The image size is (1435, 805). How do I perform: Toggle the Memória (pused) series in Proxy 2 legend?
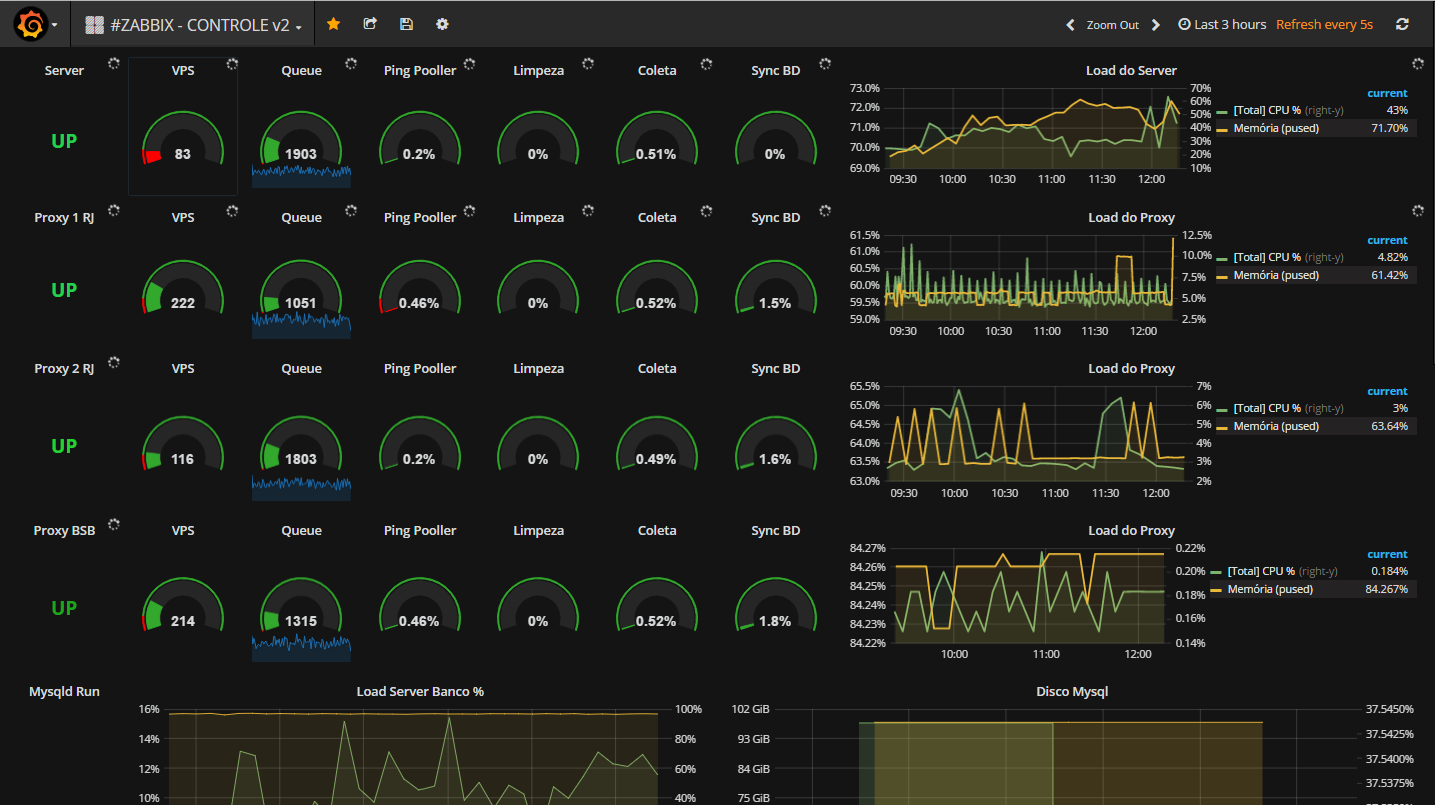tap(1276, 426)
